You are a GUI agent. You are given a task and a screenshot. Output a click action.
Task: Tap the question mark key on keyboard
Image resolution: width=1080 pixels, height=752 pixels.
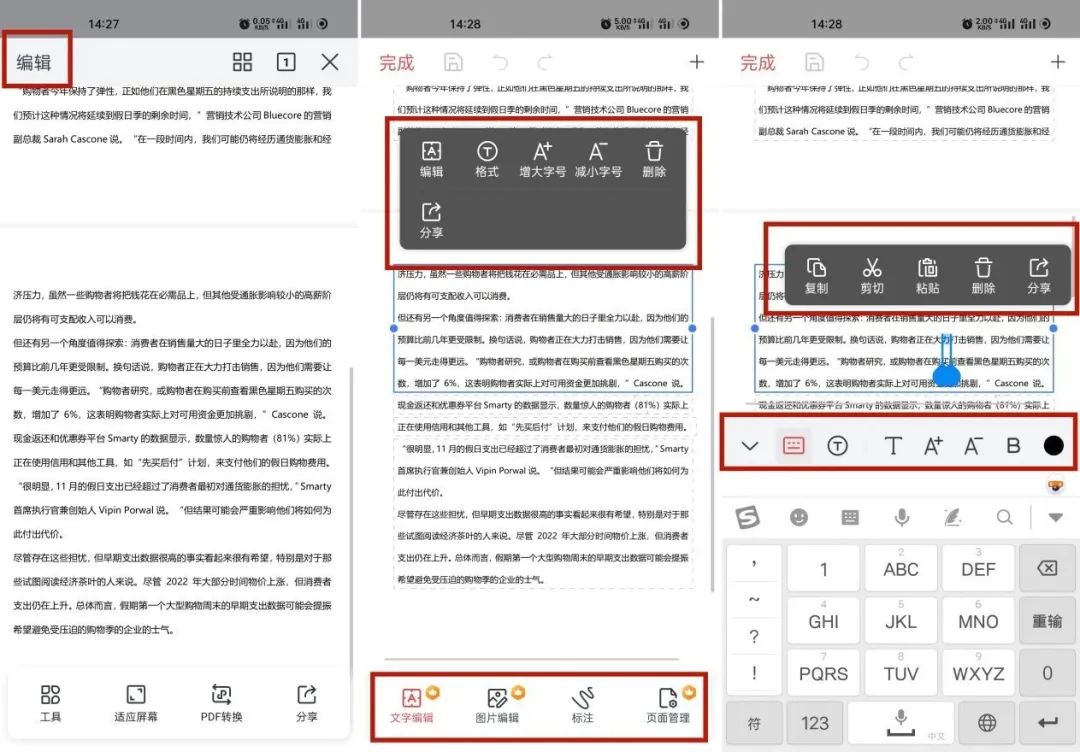tap(754, 636)
